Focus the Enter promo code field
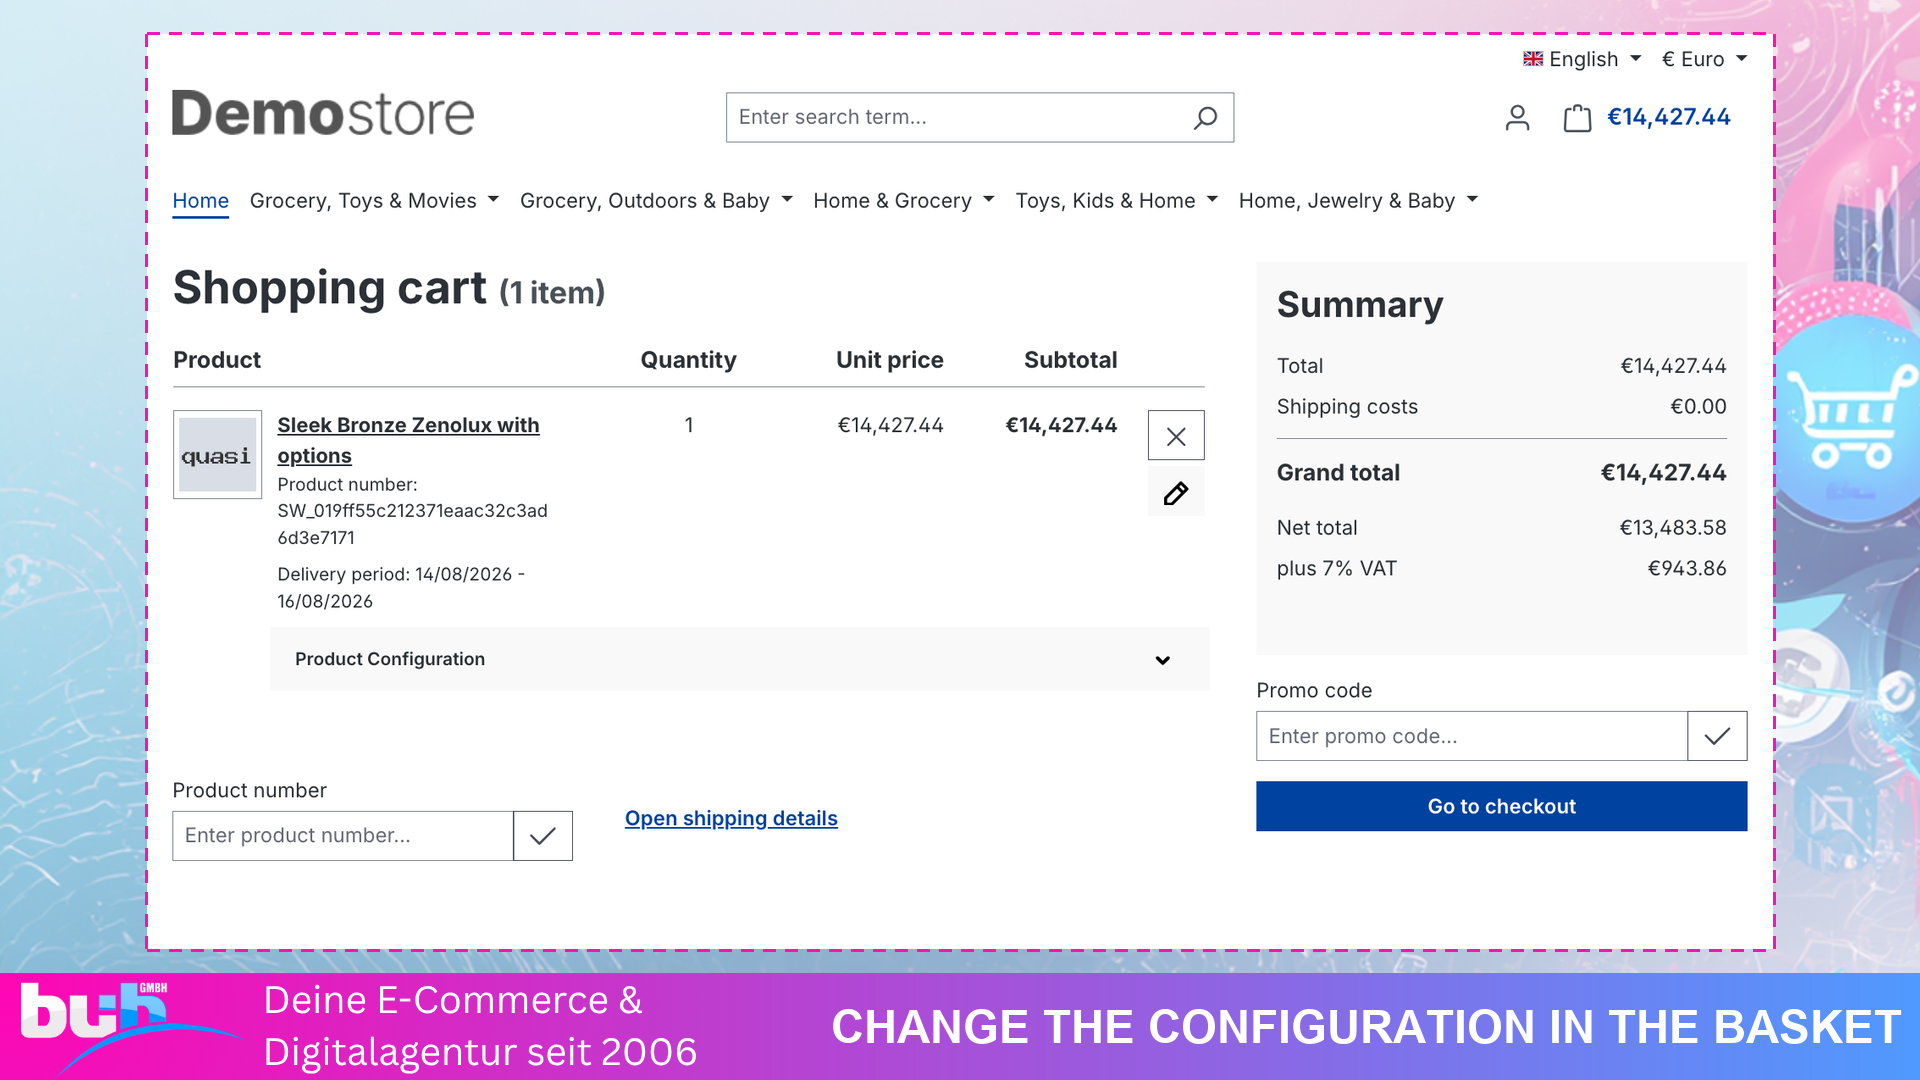 [1471, 736]
